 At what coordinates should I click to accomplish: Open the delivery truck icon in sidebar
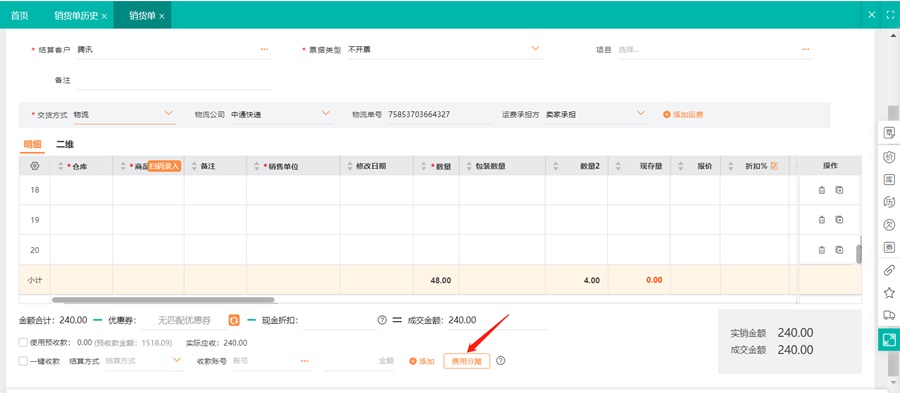tap(889, 315)
